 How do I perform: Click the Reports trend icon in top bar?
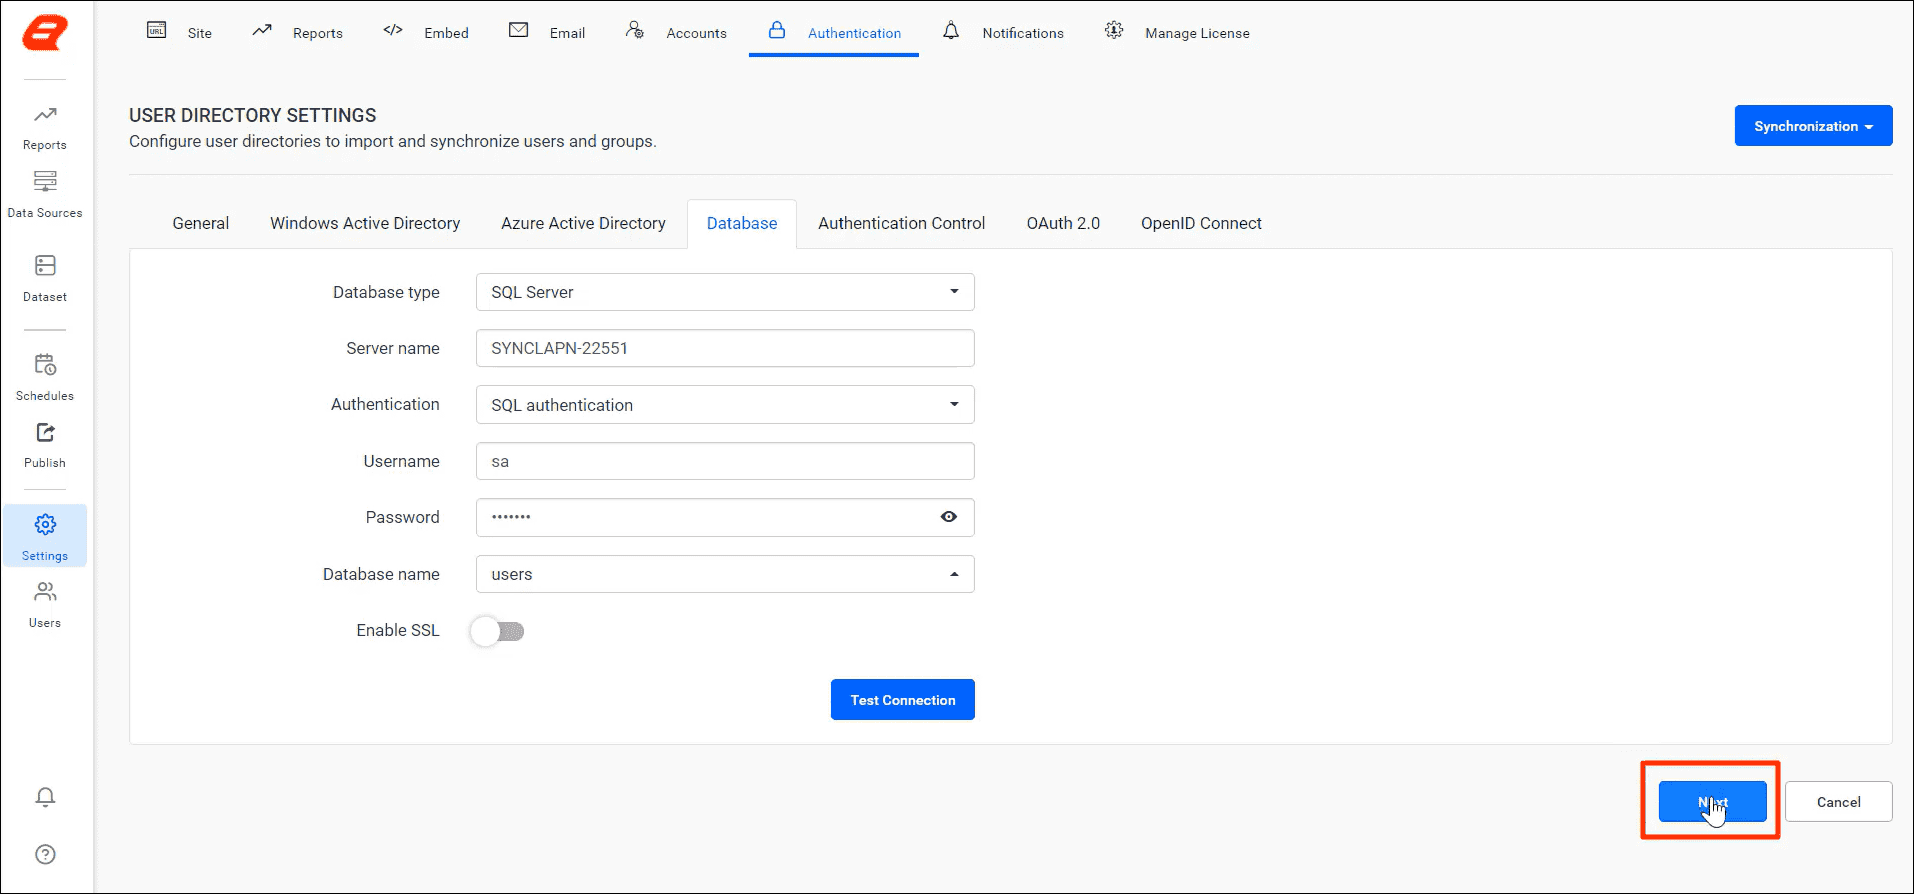(x=262, y=30)
